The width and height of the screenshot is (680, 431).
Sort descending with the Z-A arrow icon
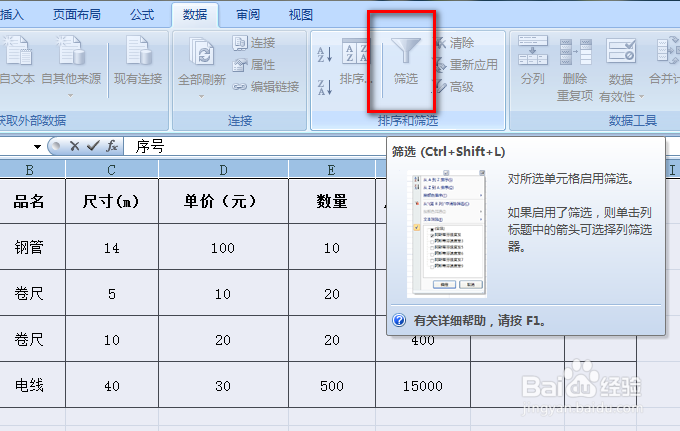[325, 87]
